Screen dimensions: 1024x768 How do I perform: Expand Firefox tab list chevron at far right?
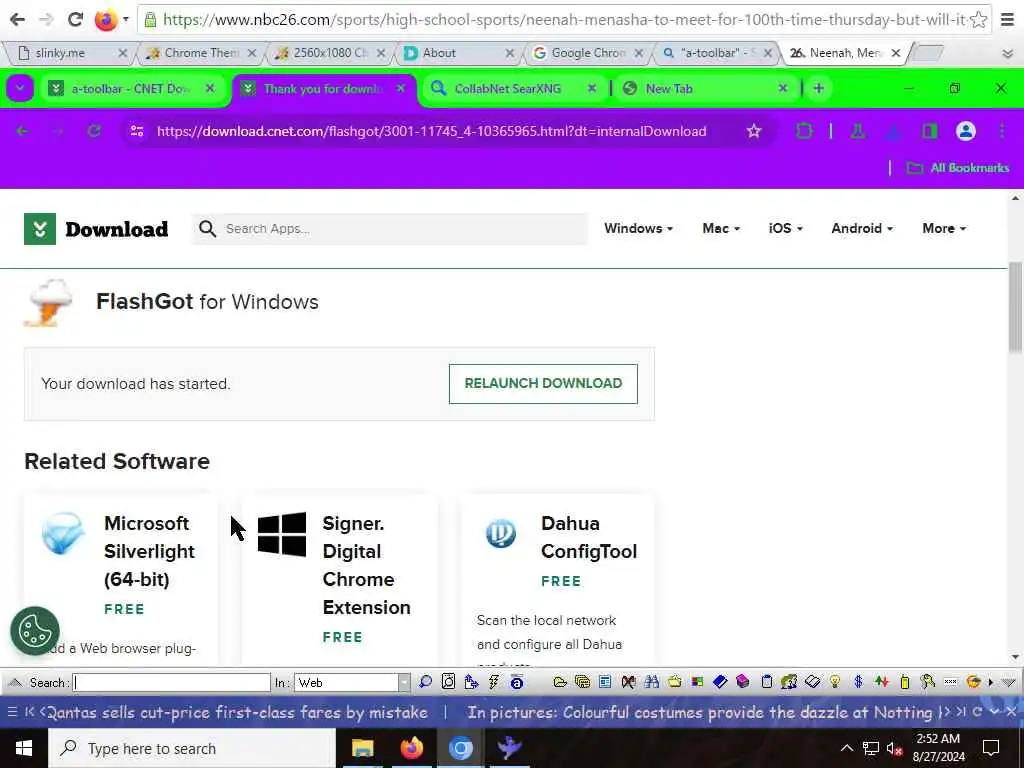tap(1008, 54)
